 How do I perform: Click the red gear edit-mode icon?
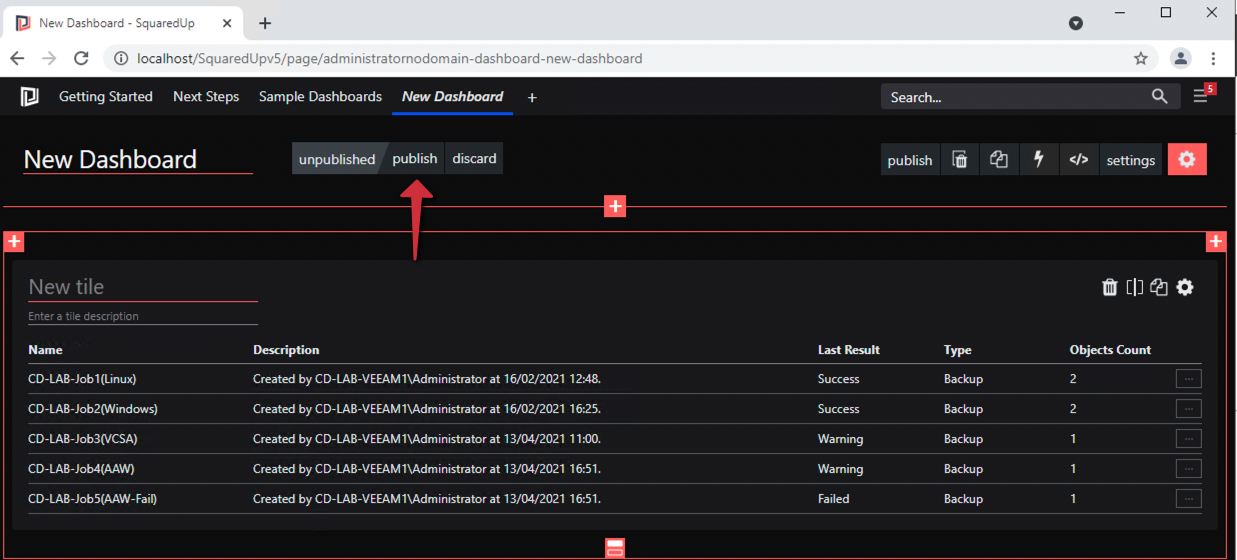1187,160
